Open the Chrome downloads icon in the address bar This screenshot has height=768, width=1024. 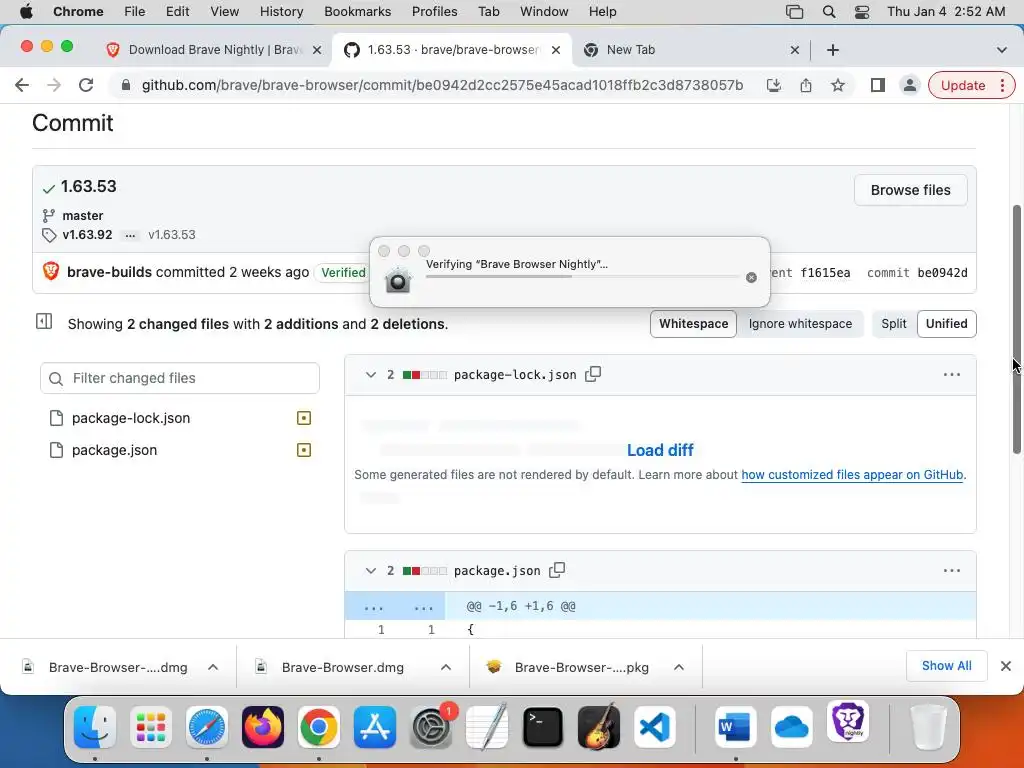[774, 85]
